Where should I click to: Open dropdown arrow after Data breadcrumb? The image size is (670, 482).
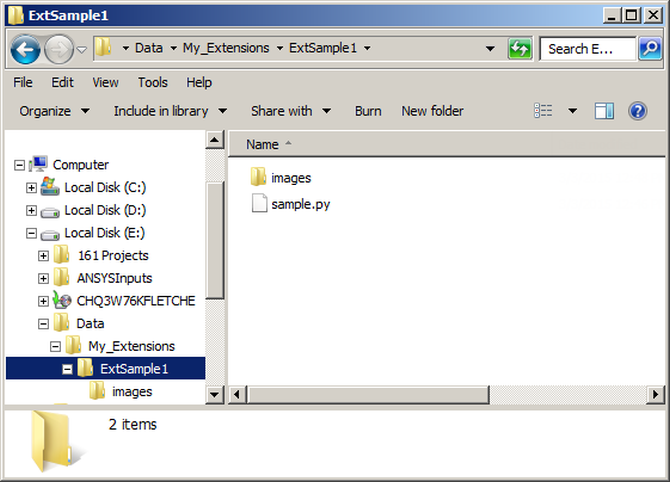[173, 48]
